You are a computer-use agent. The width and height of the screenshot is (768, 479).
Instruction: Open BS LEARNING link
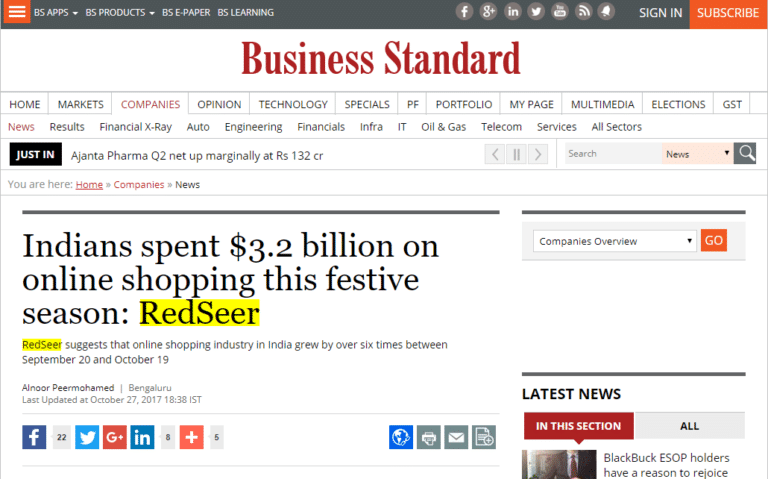[x=245, y=12]
